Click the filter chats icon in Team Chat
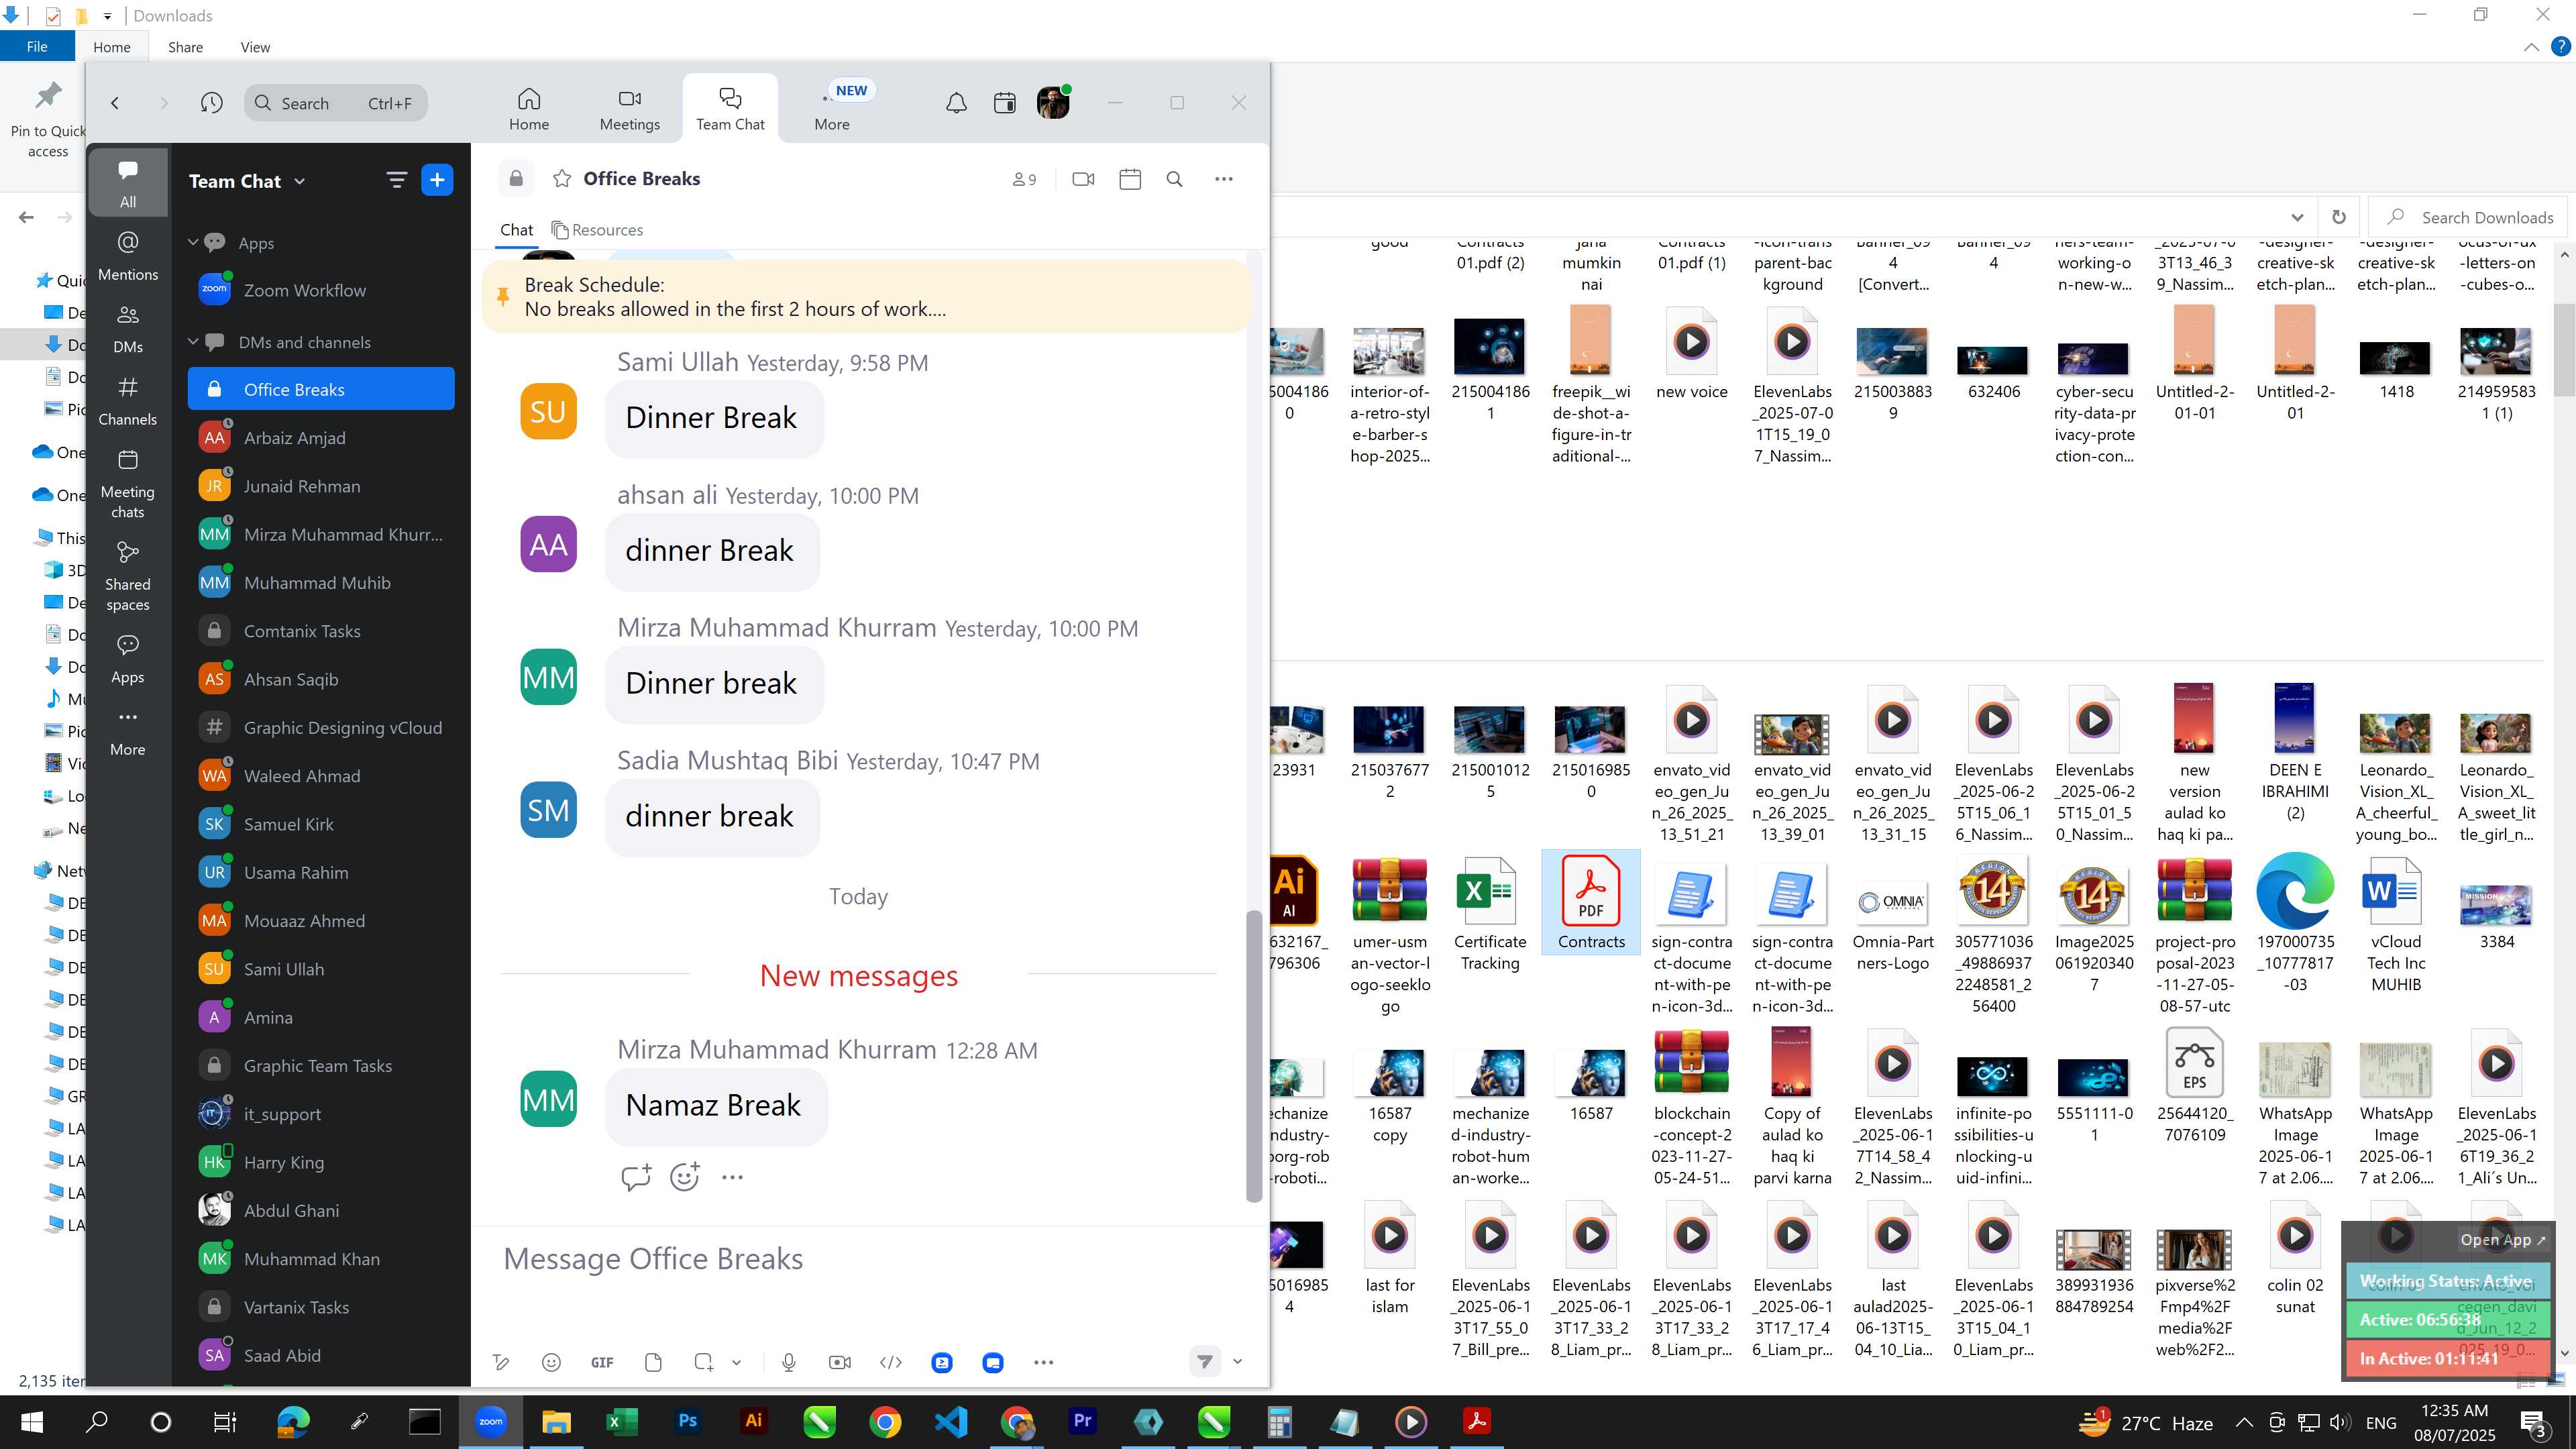Viewport: 2576px width, 1449px height. [x=396, y=180]
